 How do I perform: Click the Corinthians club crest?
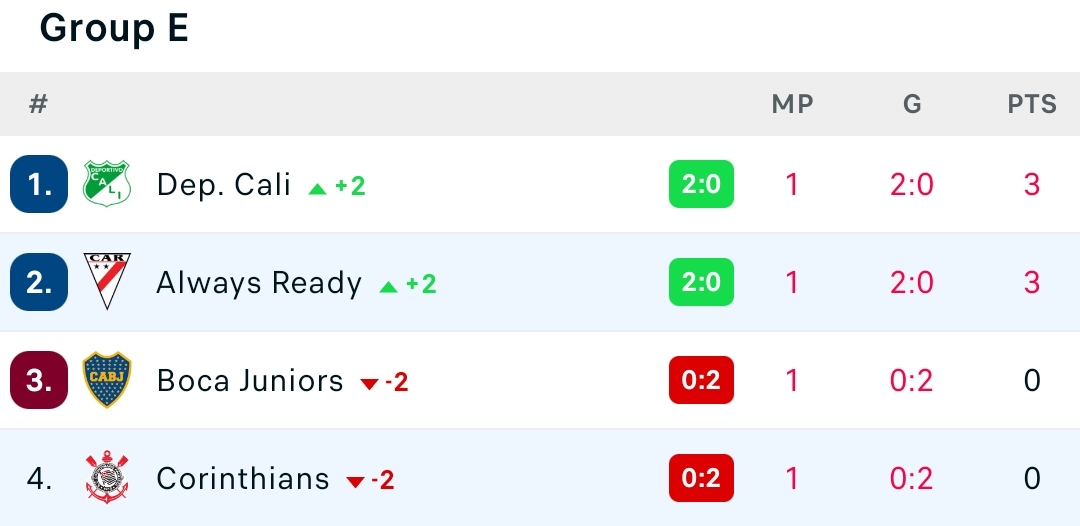107,478
